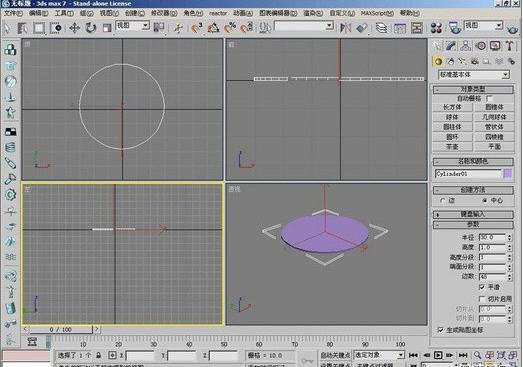The height and width of the screenshot is (367, 523).
Task: Switch to the Utilities hammer panel icon
Action: 509,46
